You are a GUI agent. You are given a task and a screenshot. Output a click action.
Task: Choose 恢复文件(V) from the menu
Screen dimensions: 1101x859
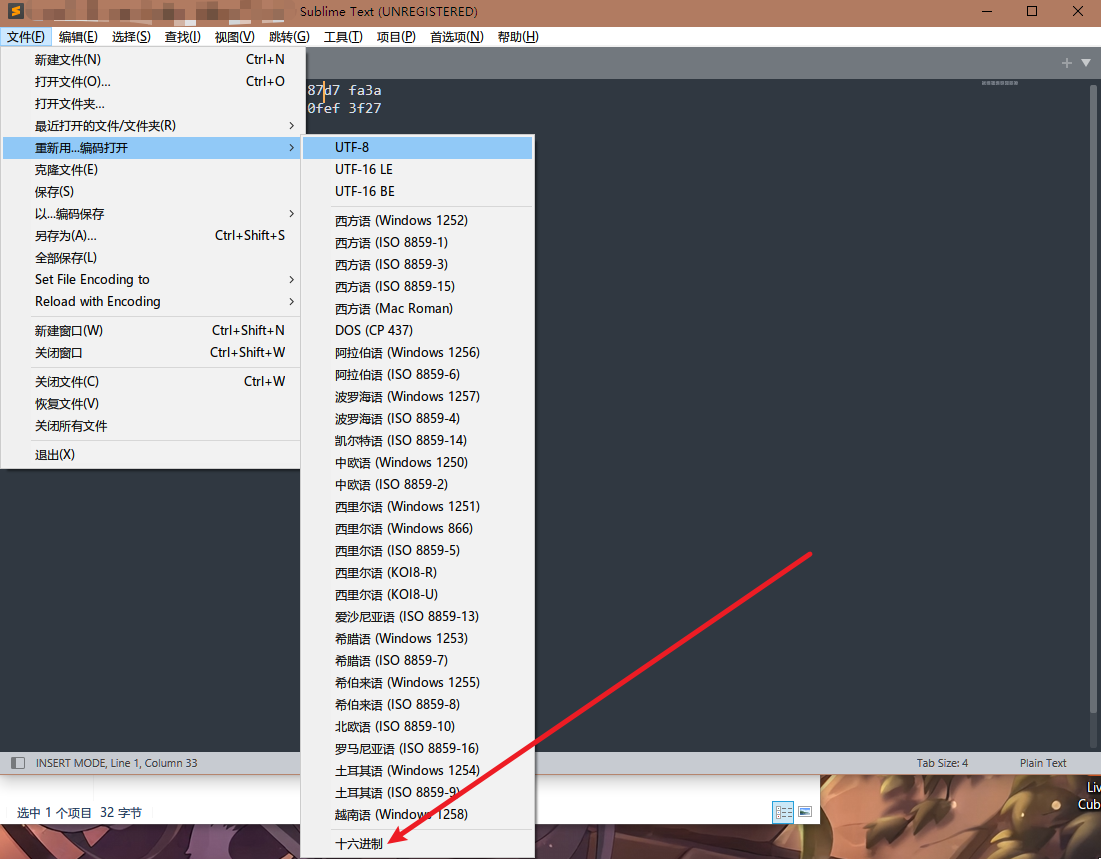[152, 404]
